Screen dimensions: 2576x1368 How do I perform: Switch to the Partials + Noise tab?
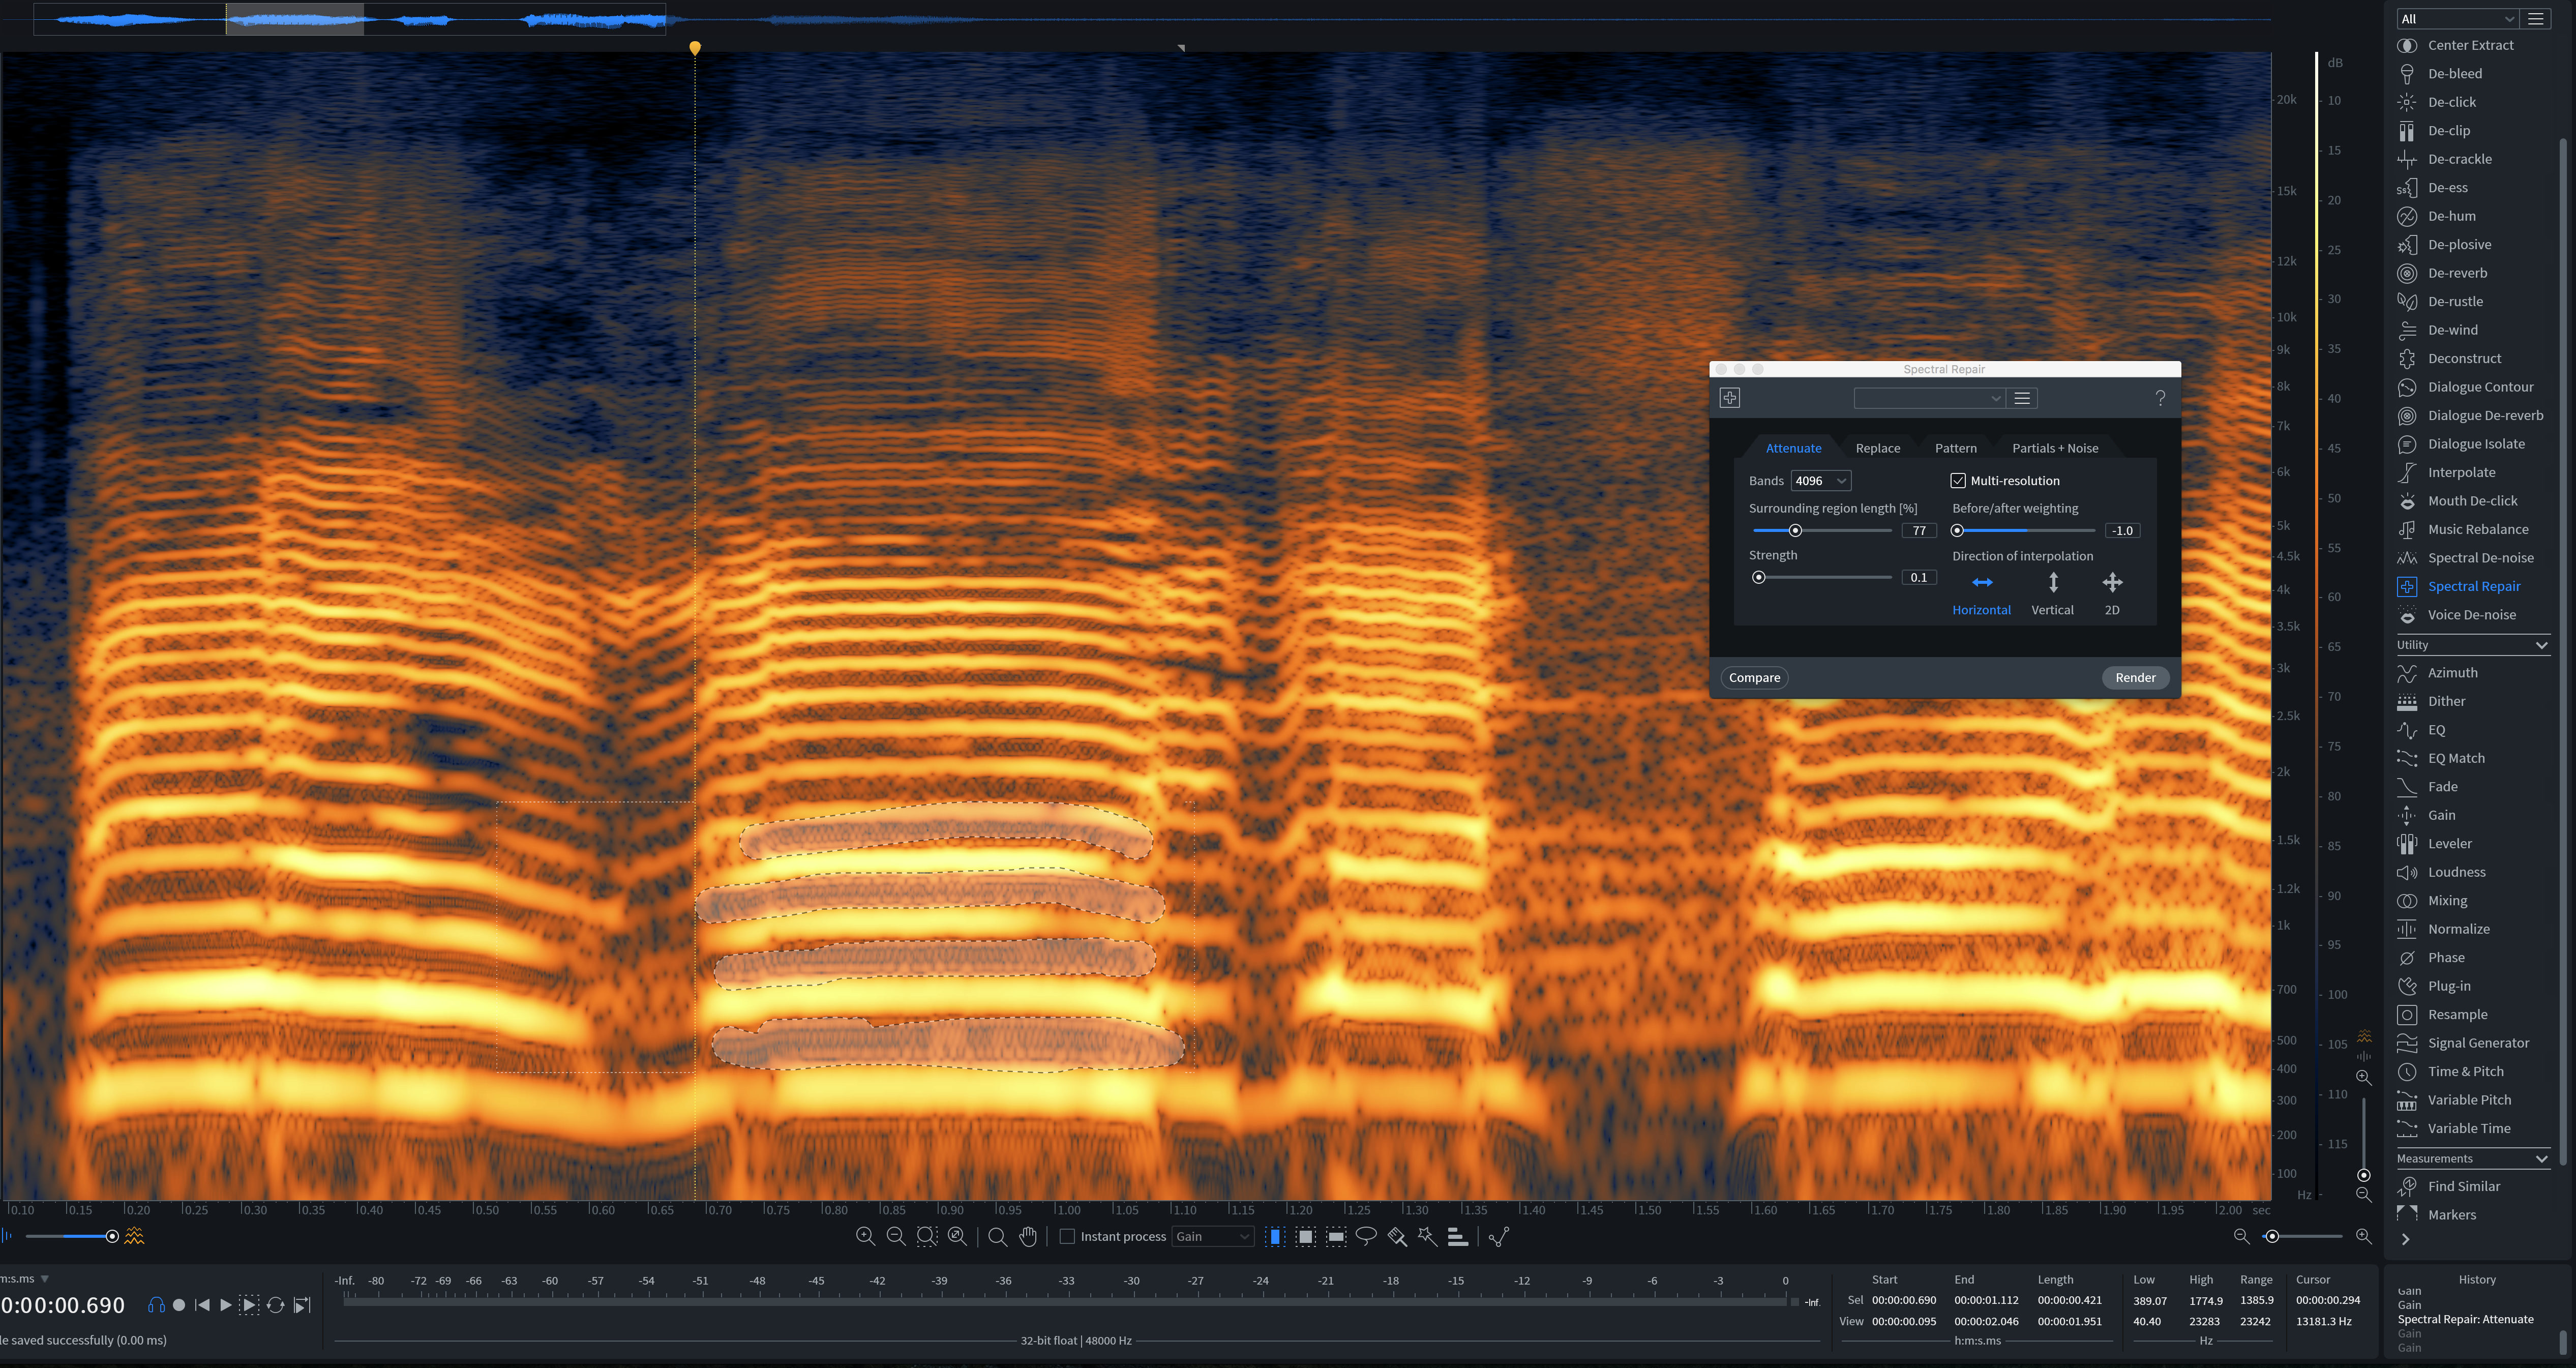click(2055, 448)
